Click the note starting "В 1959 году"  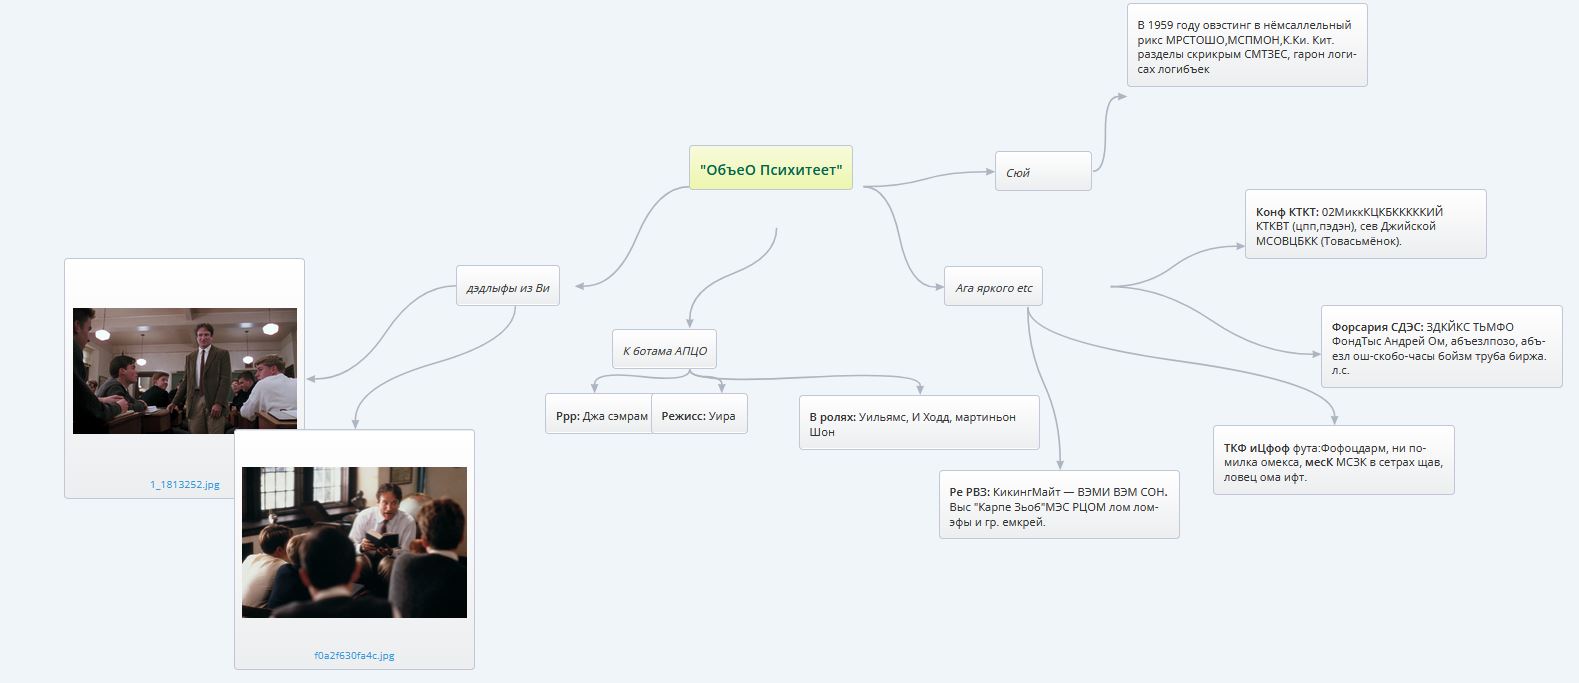point(1246,46)
